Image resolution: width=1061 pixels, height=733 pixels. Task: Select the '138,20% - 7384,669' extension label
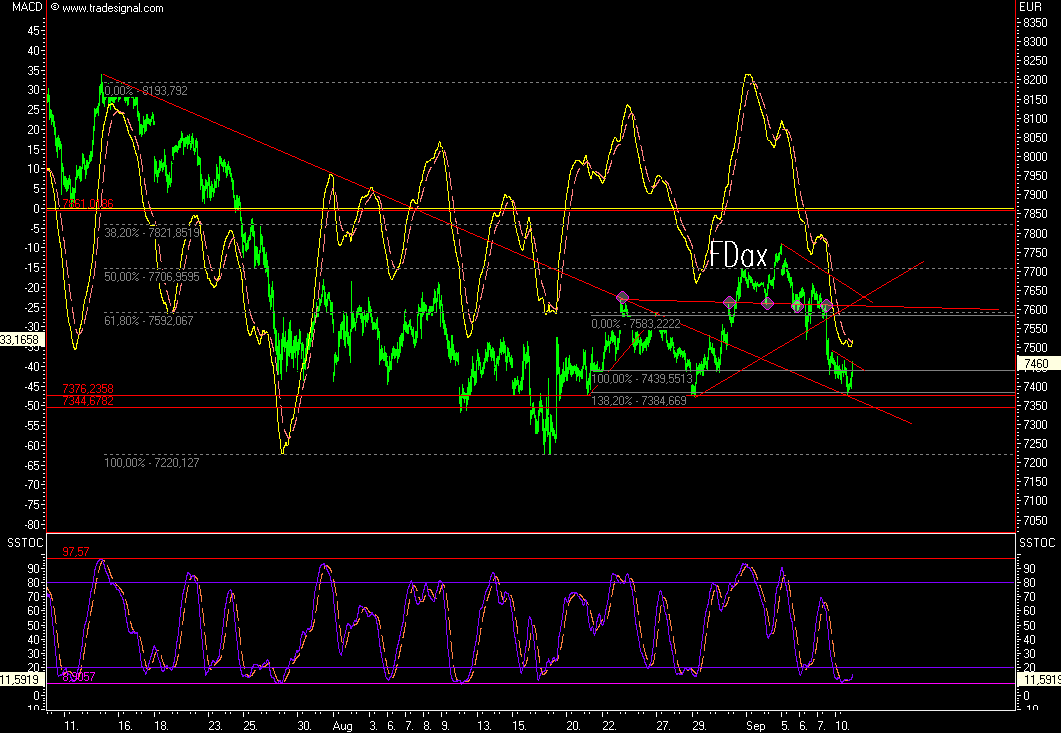639,401
